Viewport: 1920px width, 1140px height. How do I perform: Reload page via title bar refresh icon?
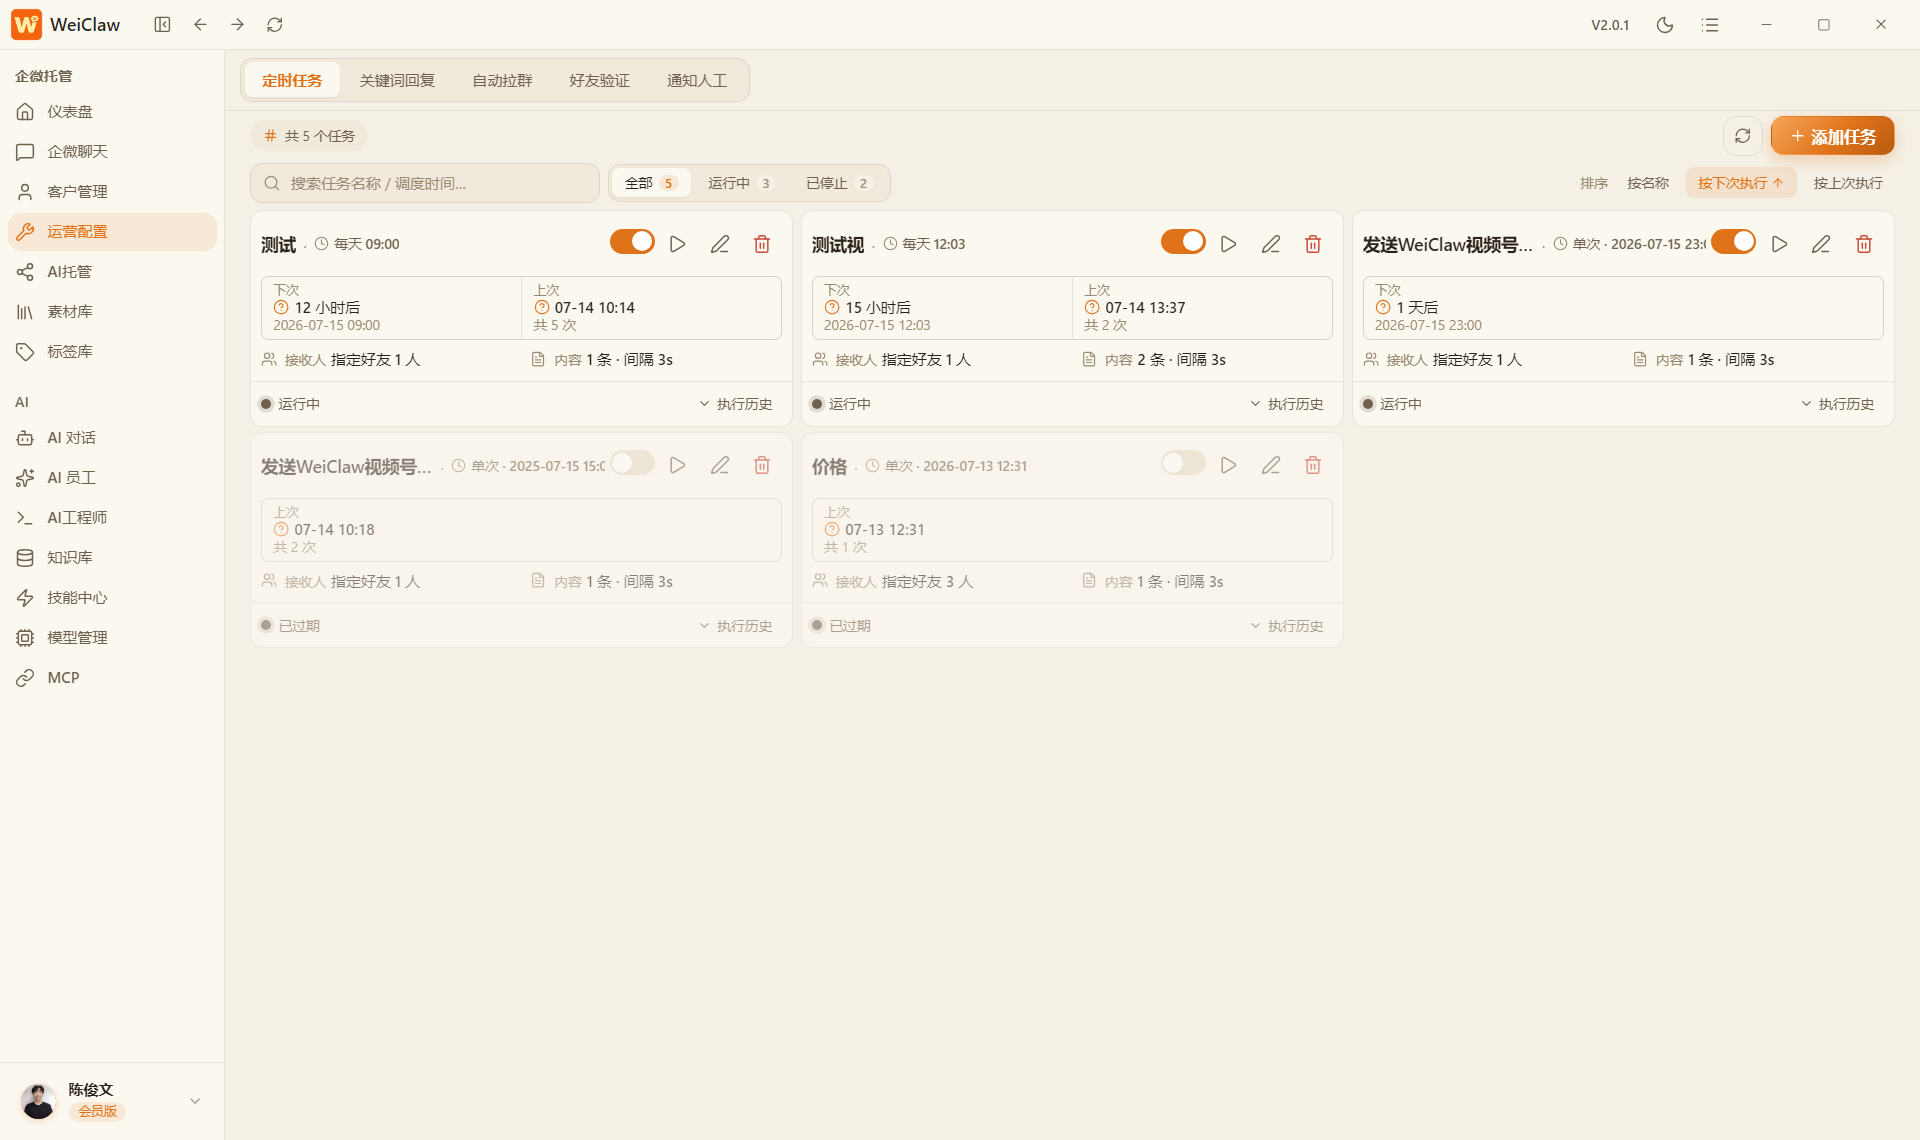[x=275, y=24]
